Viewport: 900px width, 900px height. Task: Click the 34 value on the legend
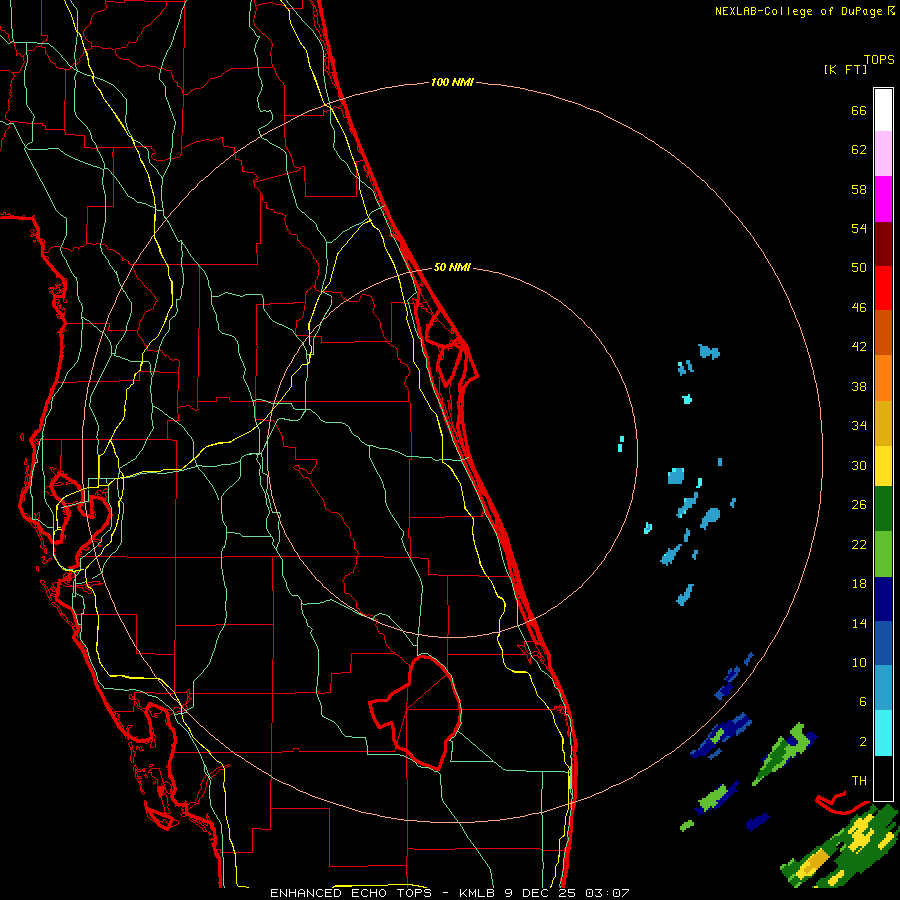[859, 426]
